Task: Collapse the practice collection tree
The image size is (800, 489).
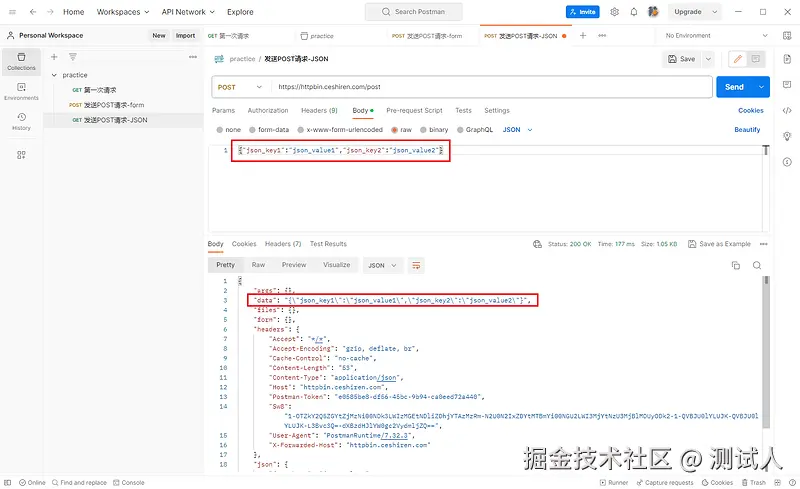Action: pyautogui.click(x=54, y=75)
